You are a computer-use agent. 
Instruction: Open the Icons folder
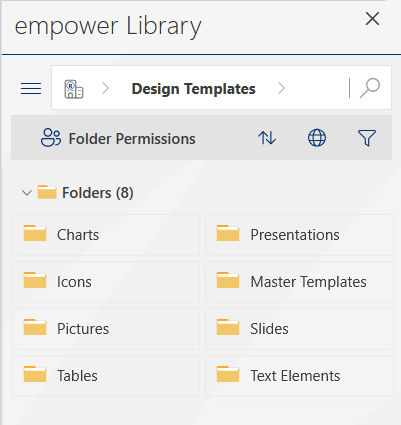tap(106, 282)
